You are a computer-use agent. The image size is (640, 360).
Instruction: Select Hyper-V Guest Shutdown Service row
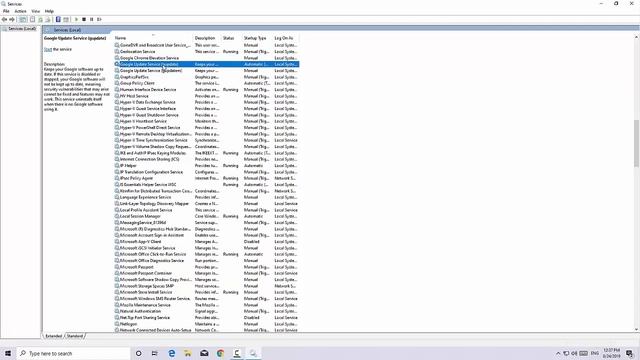tap(207, 115)
